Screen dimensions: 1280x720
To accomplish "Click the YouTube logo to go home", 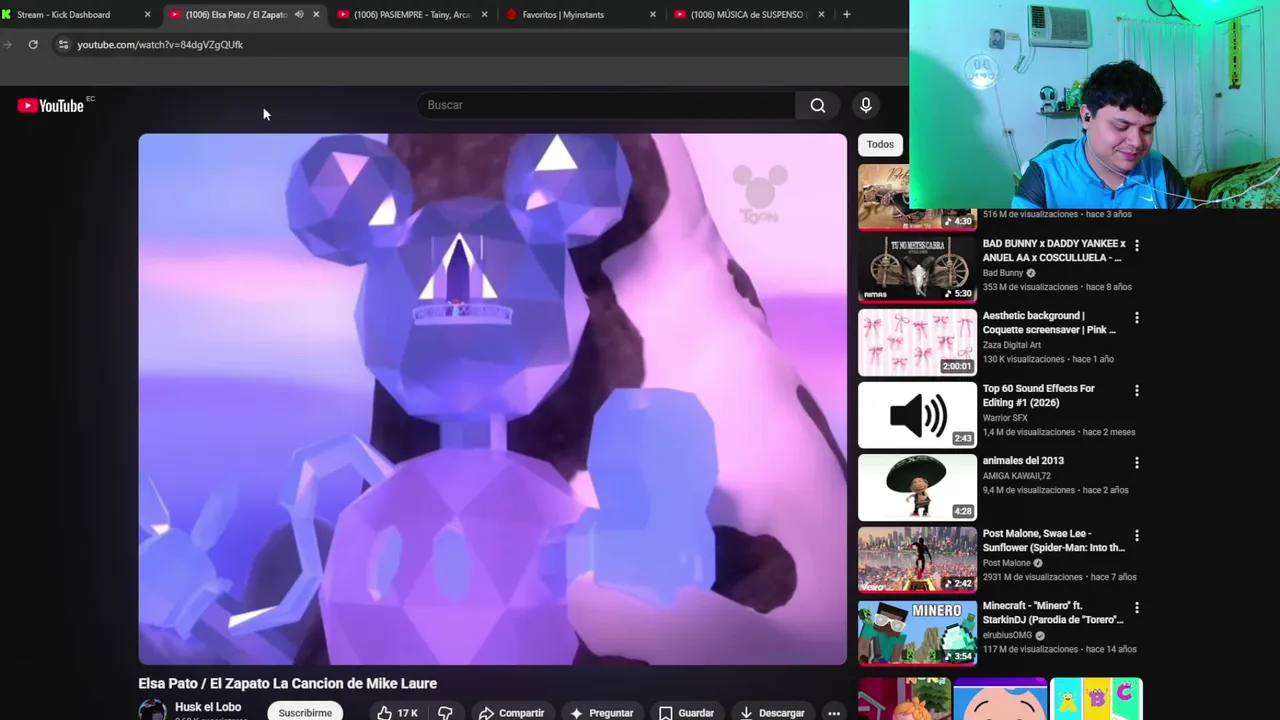I will (50, 105).
